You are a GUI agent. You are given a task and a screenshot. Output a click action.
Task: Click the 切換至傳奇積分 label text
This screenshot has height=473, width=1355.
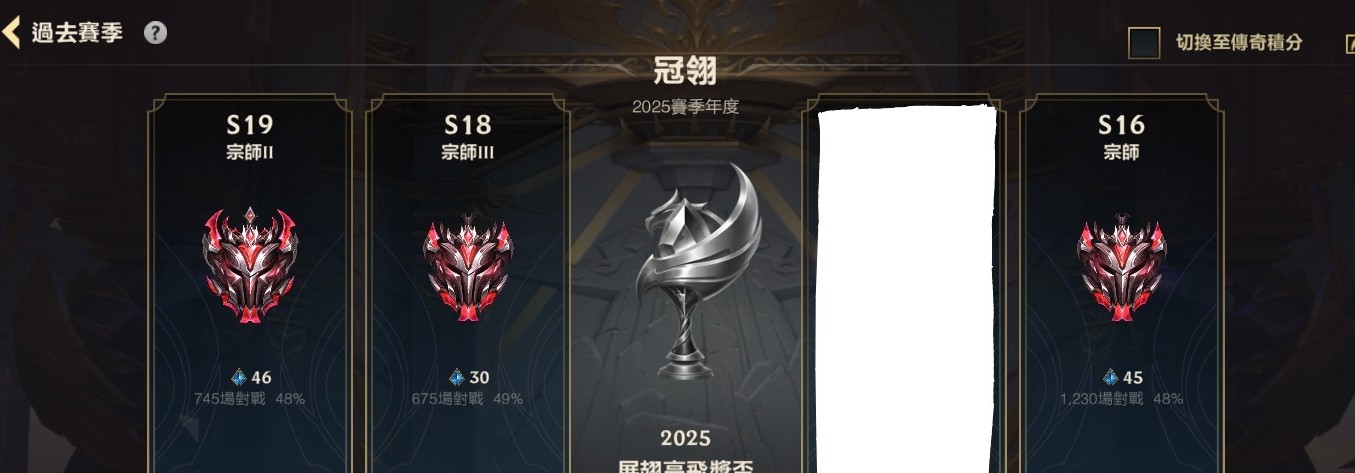coord(1239,43)
